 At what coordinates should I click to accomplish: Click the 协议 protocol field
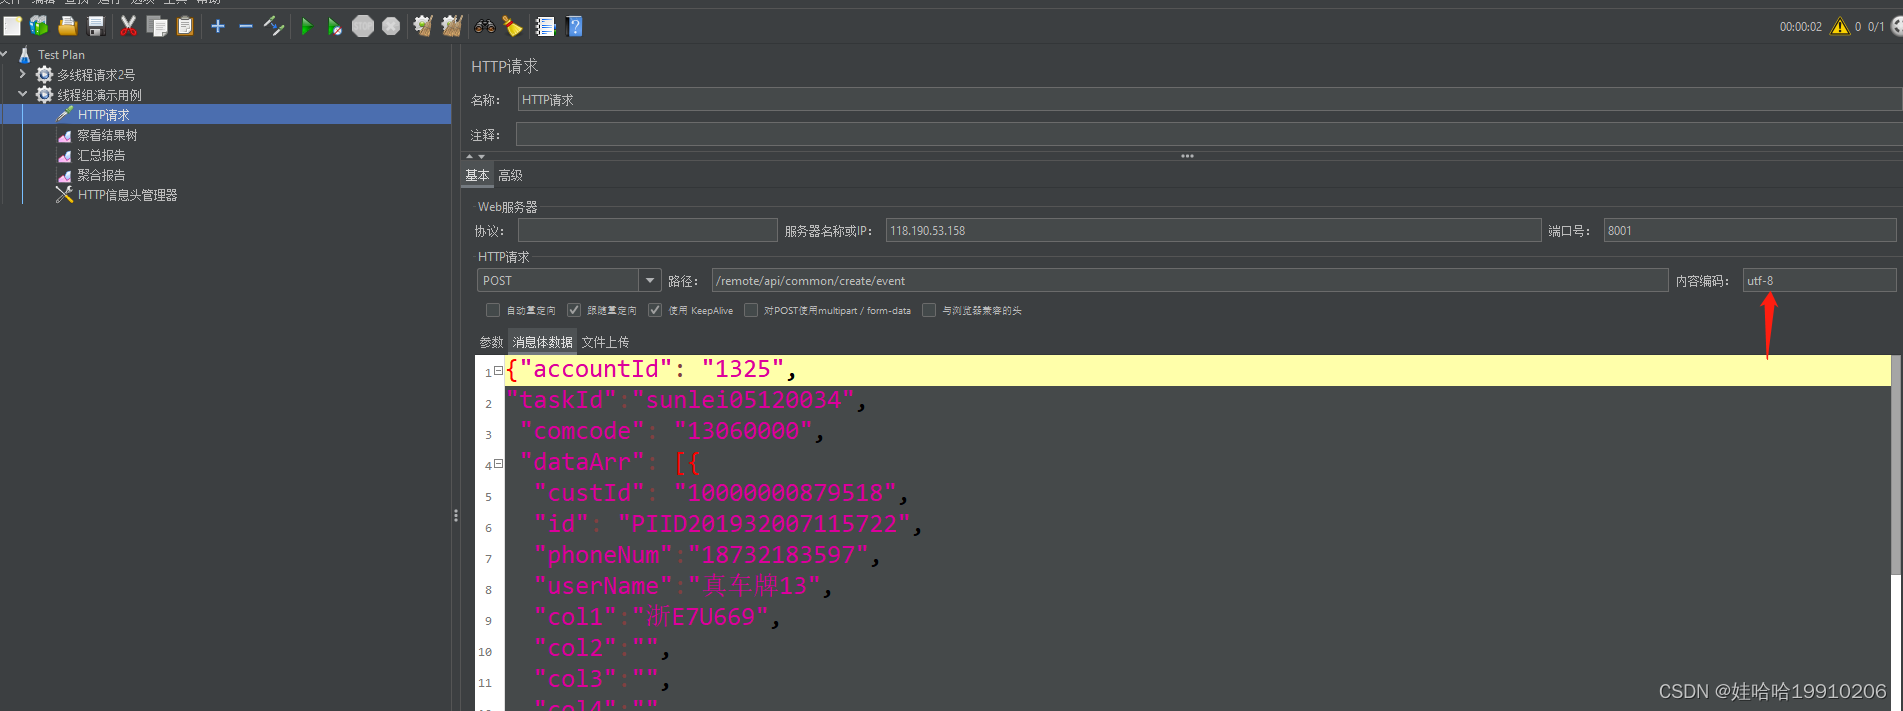[x=647, y=231]
